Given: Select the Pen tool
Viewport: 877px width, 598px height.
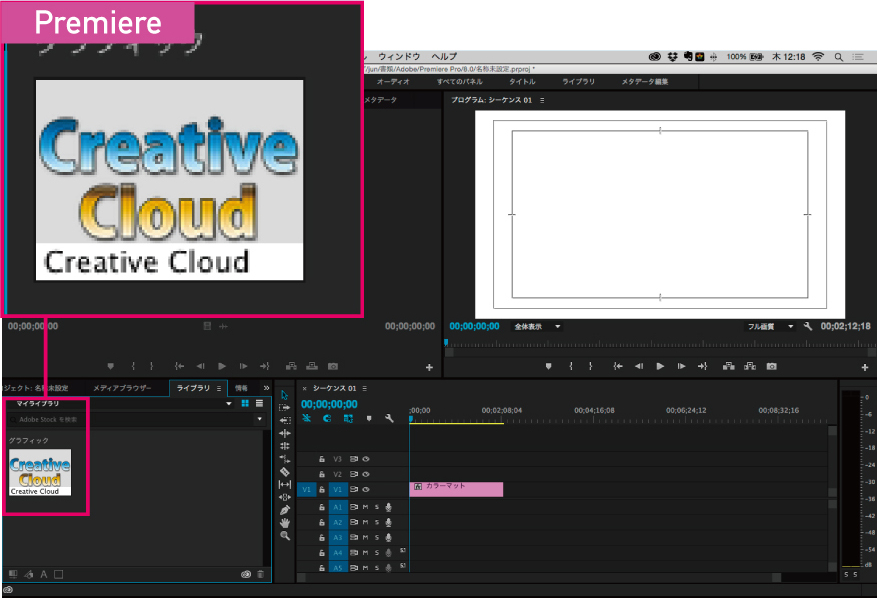Looking at the screenshot, I should pyautogui.click(x=285, y=510).
